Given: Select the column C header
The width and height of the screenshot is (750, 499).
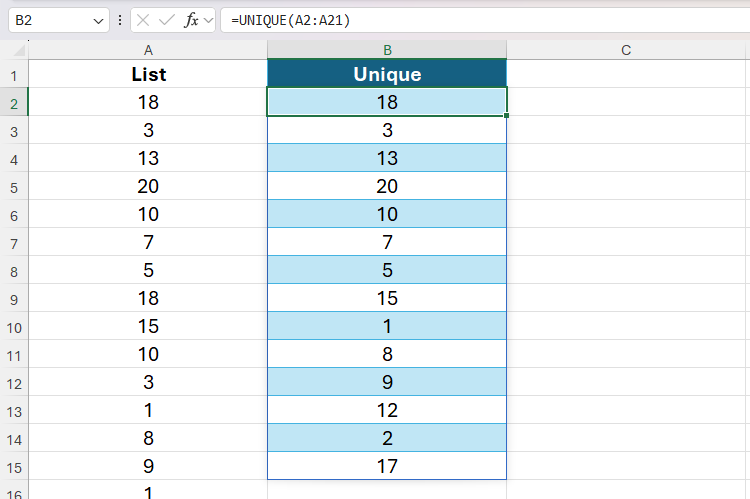Looking at the screenshot, I should (x=626, y=50).
